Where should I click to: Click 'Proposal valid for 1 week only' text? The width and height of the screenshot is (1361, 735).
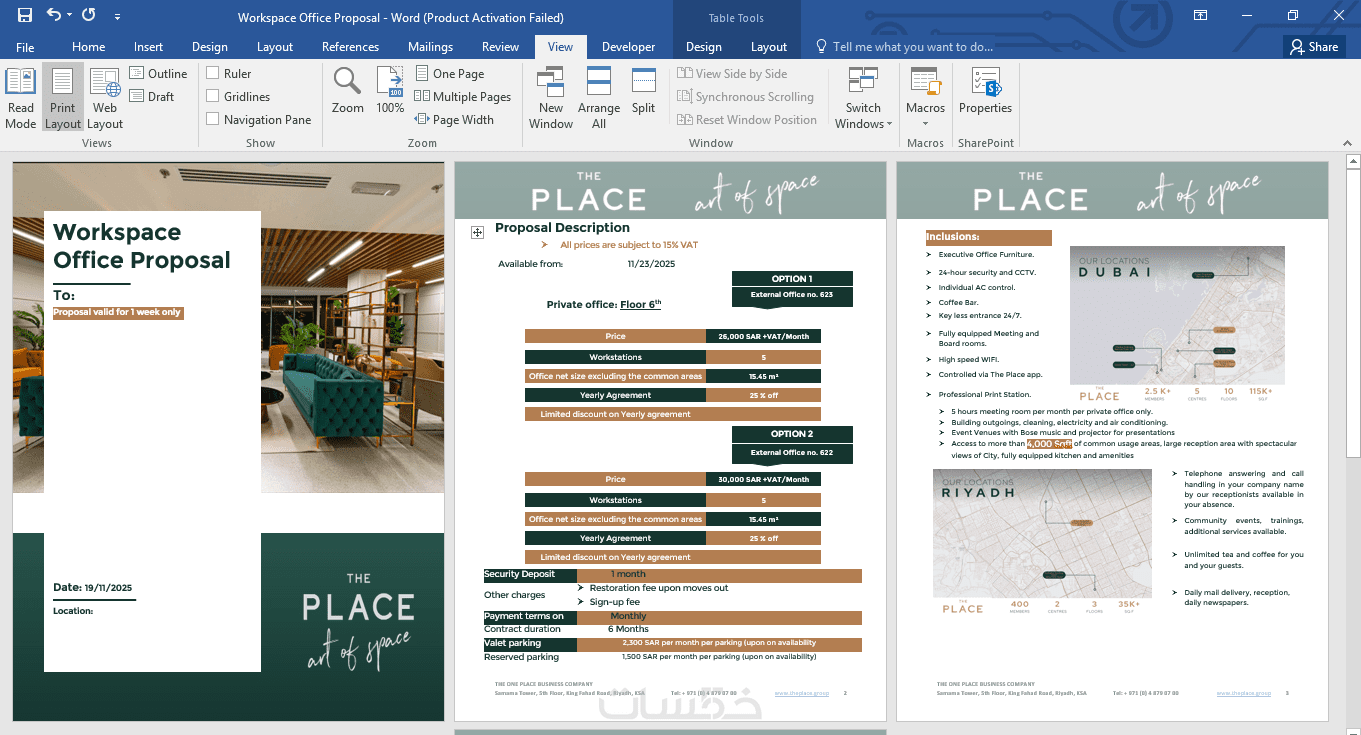(118, 312)
